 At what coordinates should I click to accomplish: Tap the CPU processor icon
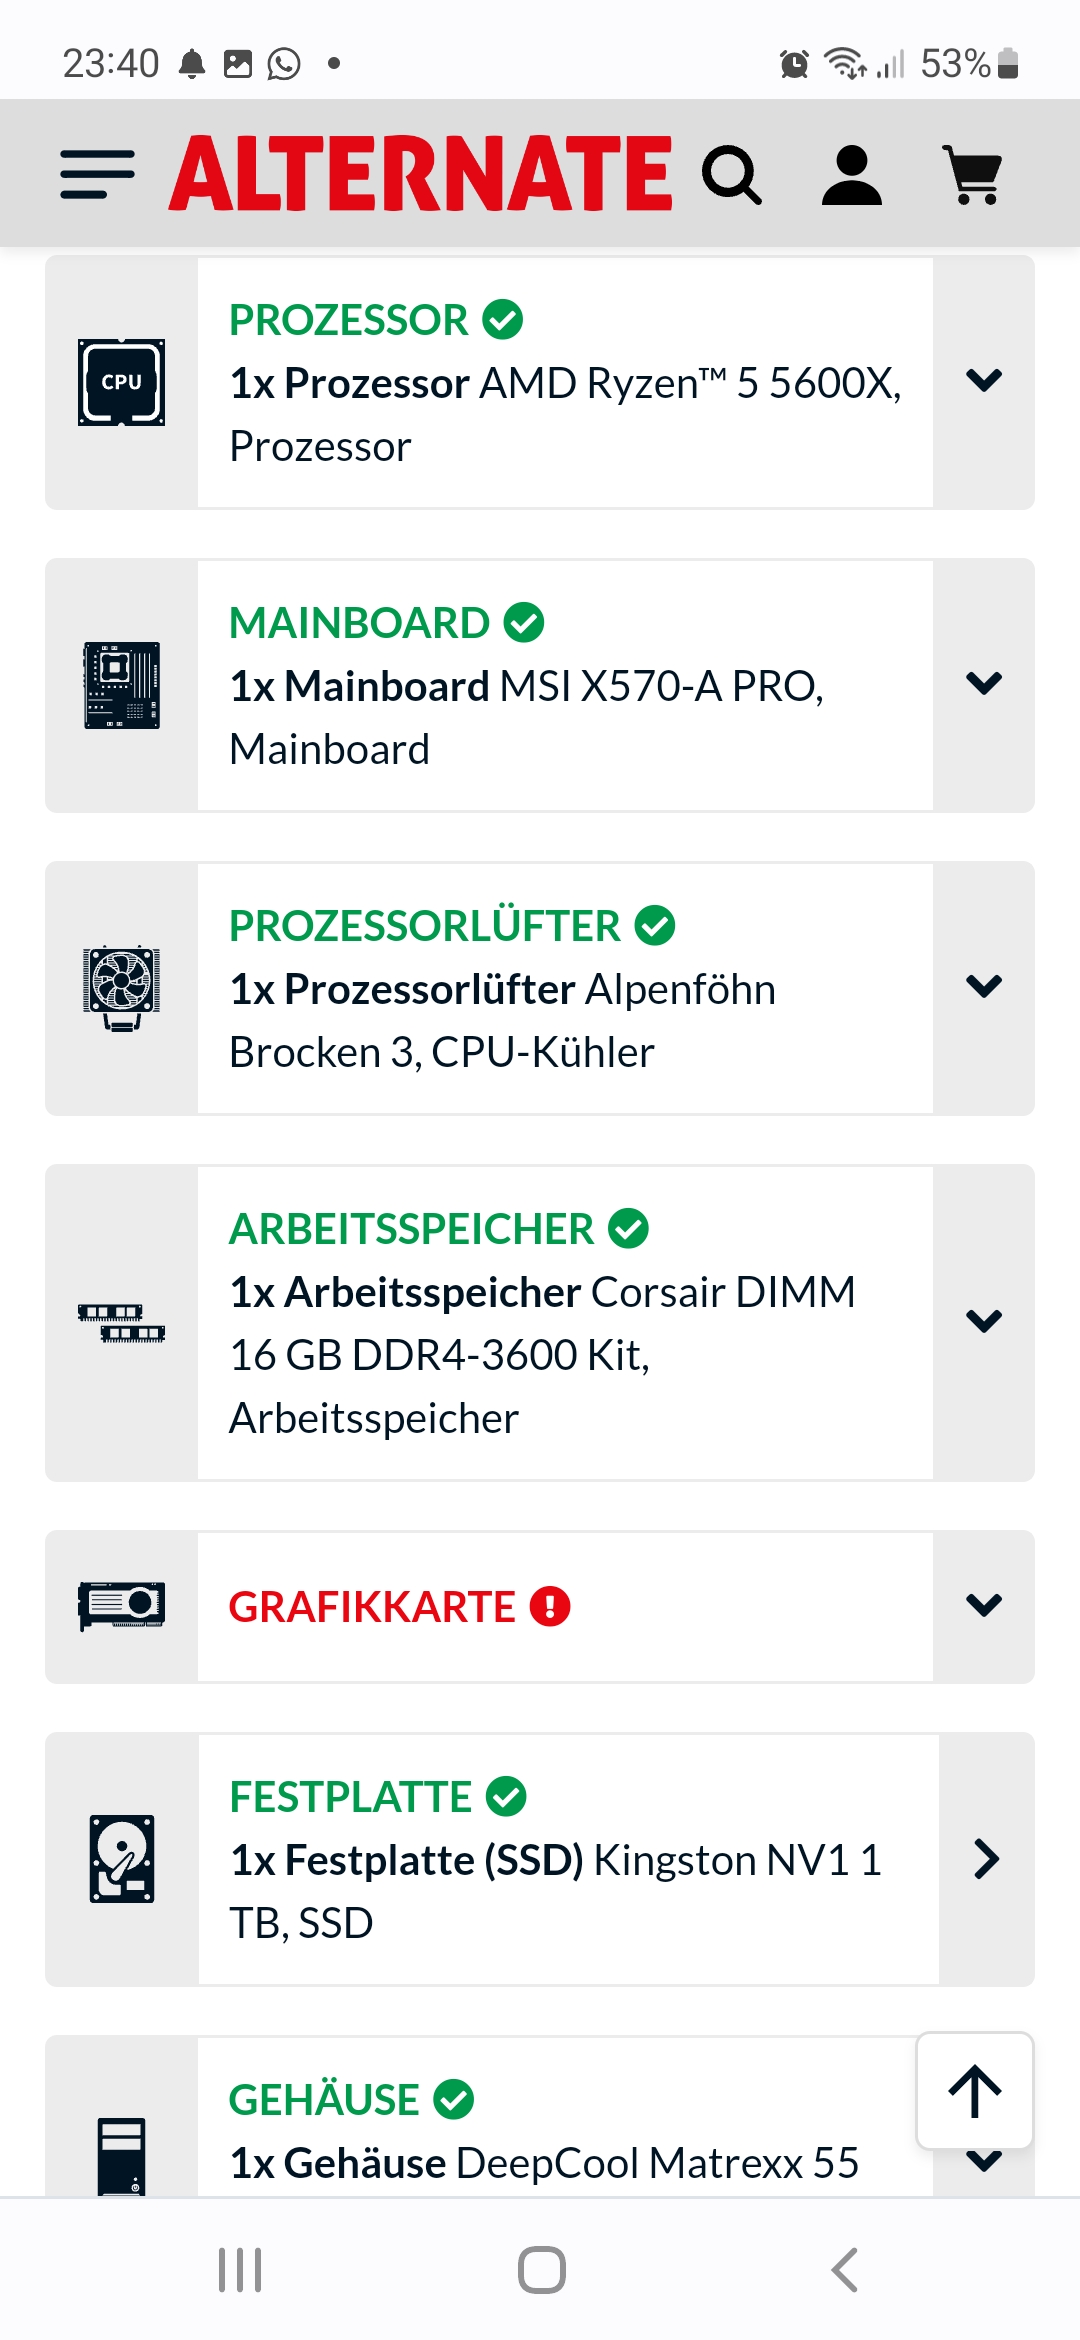click(121, 383)
